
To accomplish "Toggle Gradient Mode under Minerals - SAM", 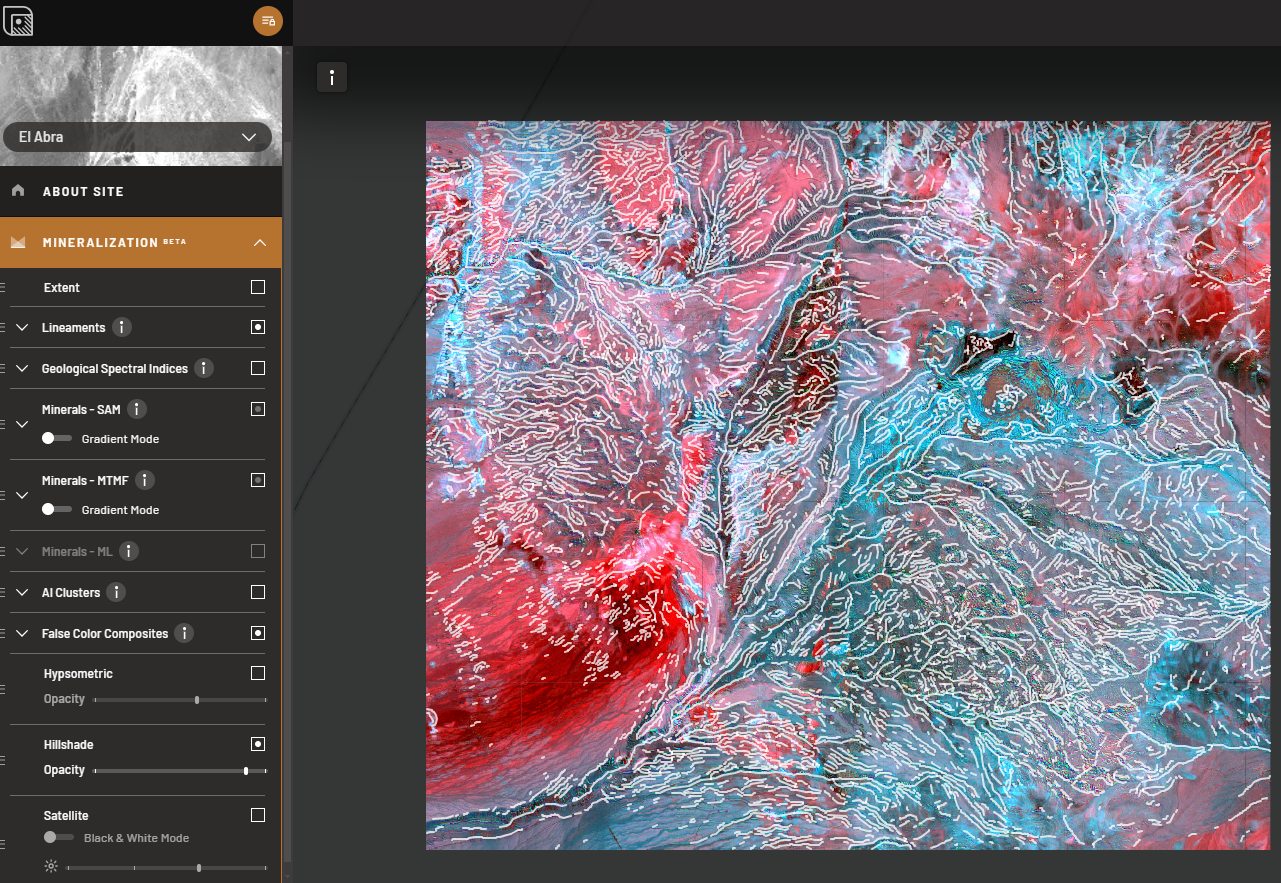I will pos(57,438).
